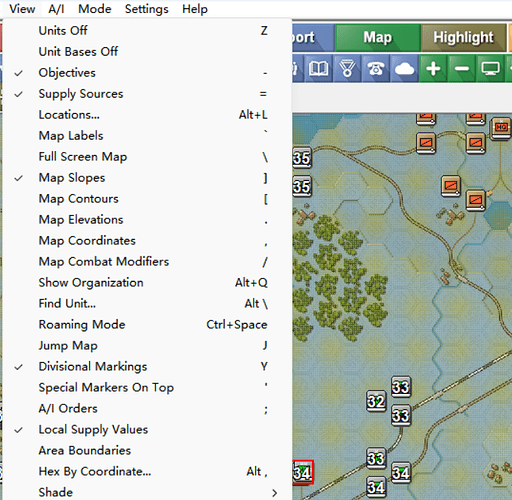512x500 pixels.
Task: Click the monitor screen icon
Action: (490, 69)
